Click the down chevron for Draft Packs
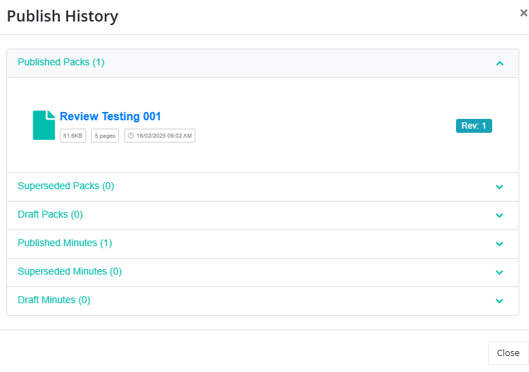The height and width of the screenshot is (372, 529). [499, 216]
